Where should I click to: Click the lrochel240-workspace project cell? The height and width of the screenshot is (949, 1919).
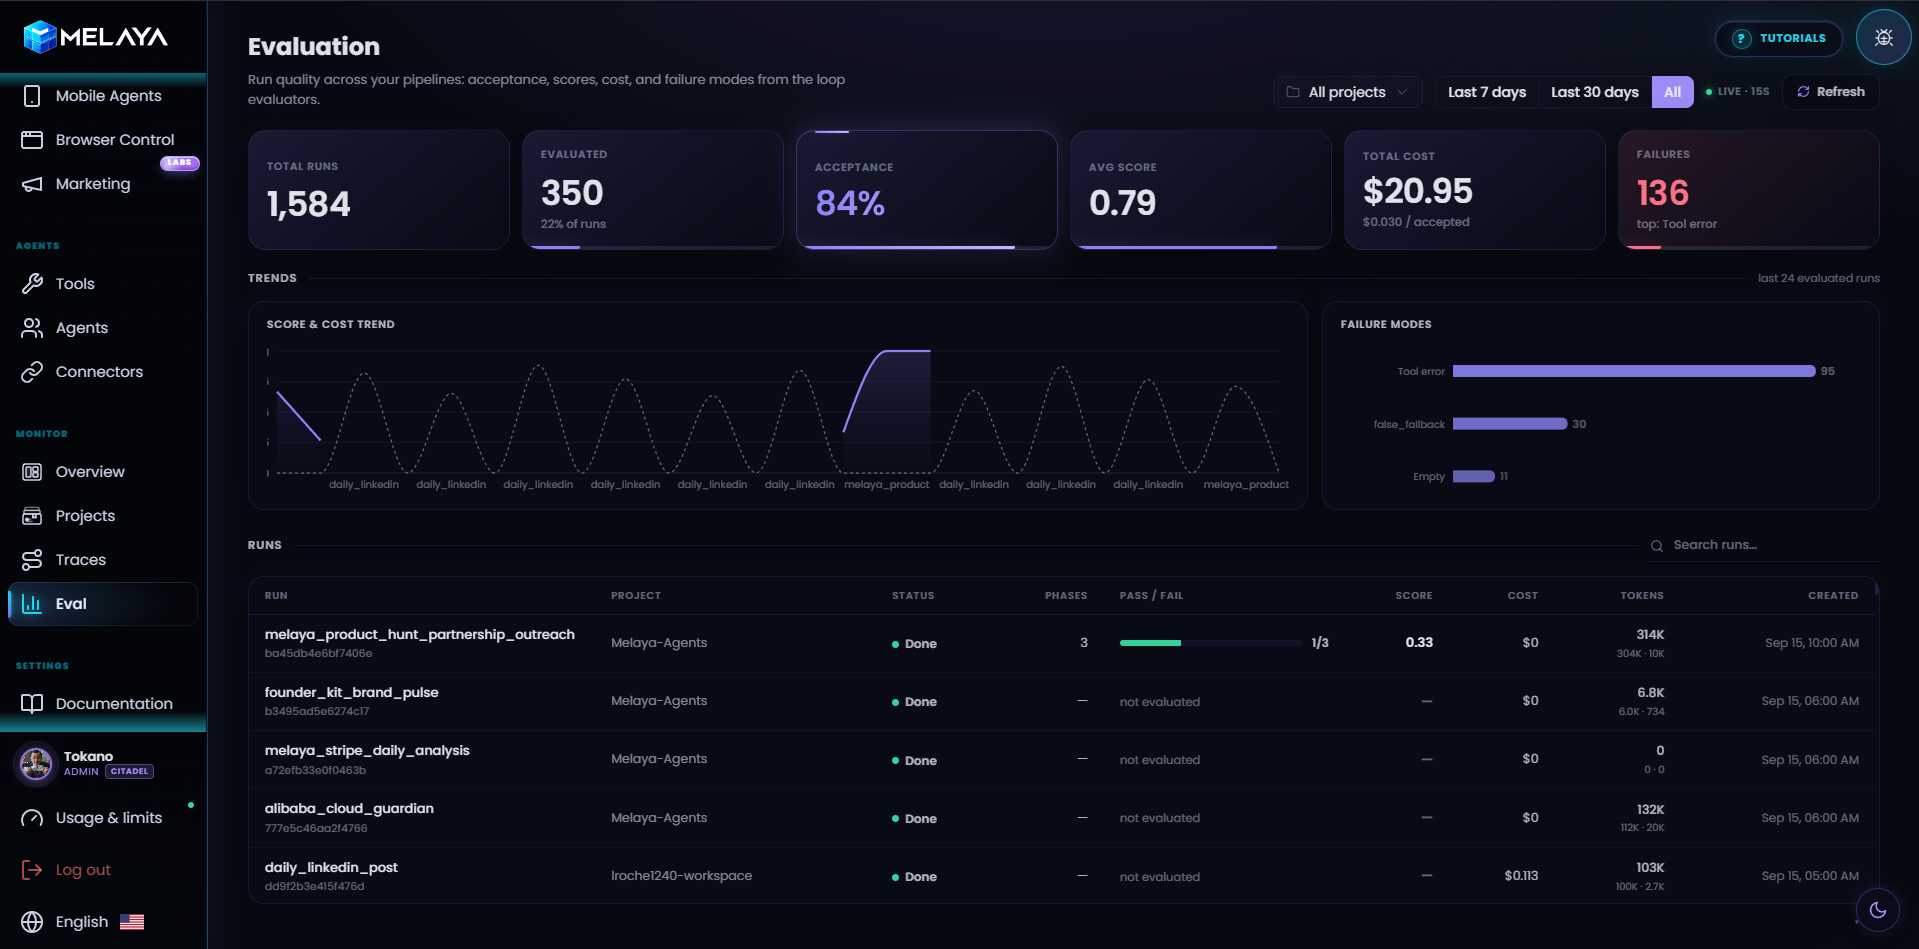click(x=682, y=876)
